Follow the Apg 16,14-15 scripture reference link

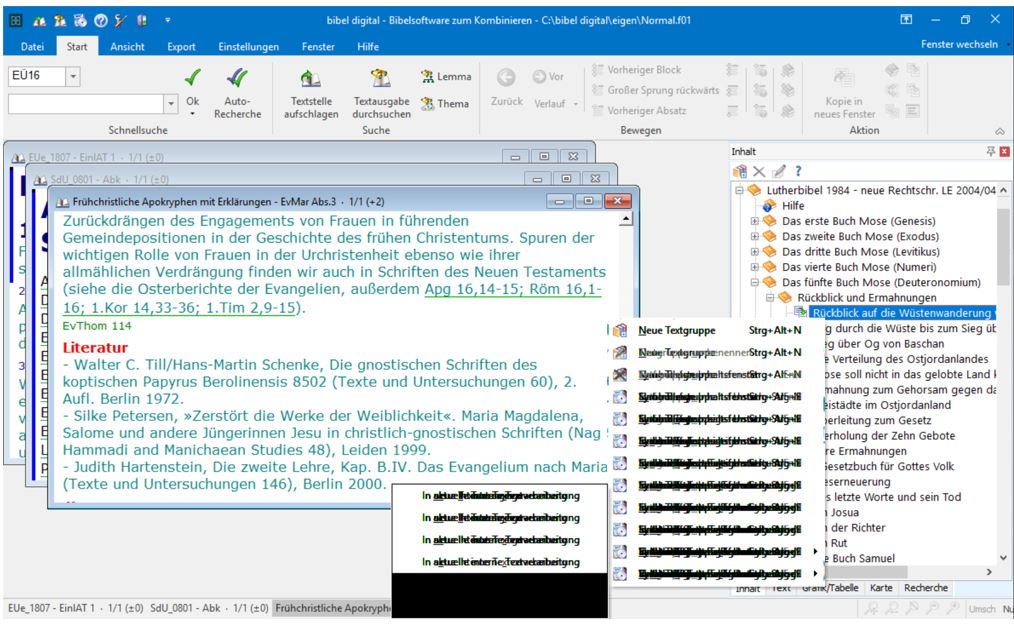coord(479,289)
